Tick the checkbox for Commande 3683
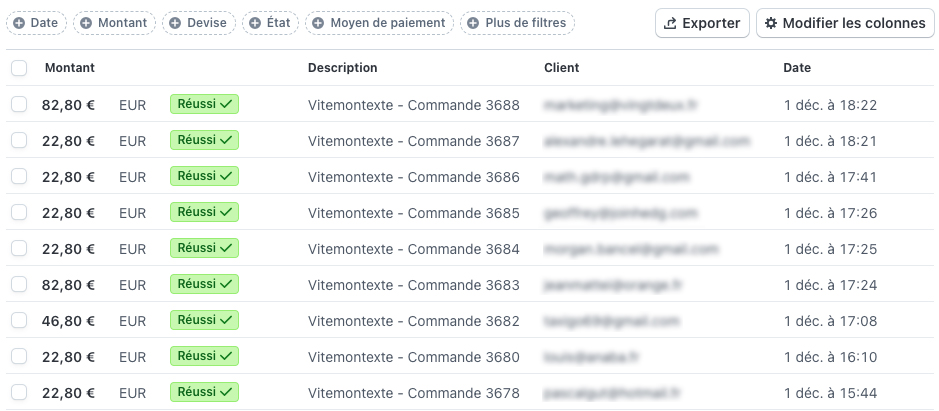 [x=19, y=285]
